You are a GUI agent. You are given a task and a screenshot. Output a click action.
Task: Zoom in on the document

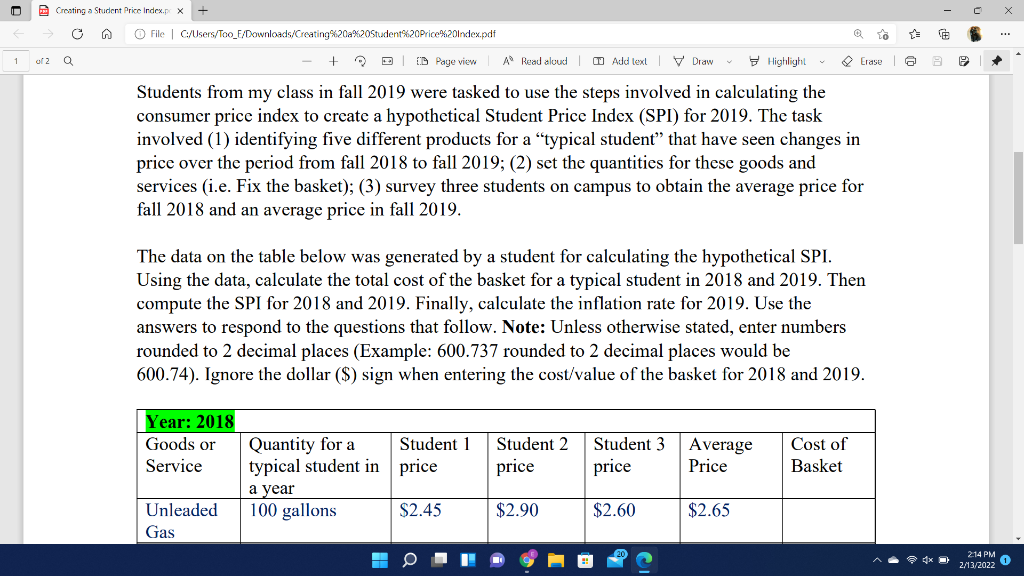(335, 62)
